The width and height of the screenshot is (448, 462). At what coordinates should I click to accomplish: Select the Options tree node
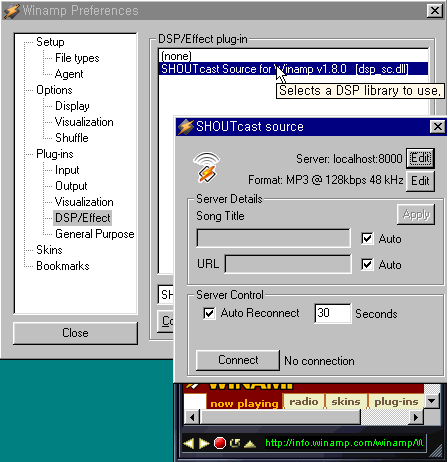(x=54, y=90)
